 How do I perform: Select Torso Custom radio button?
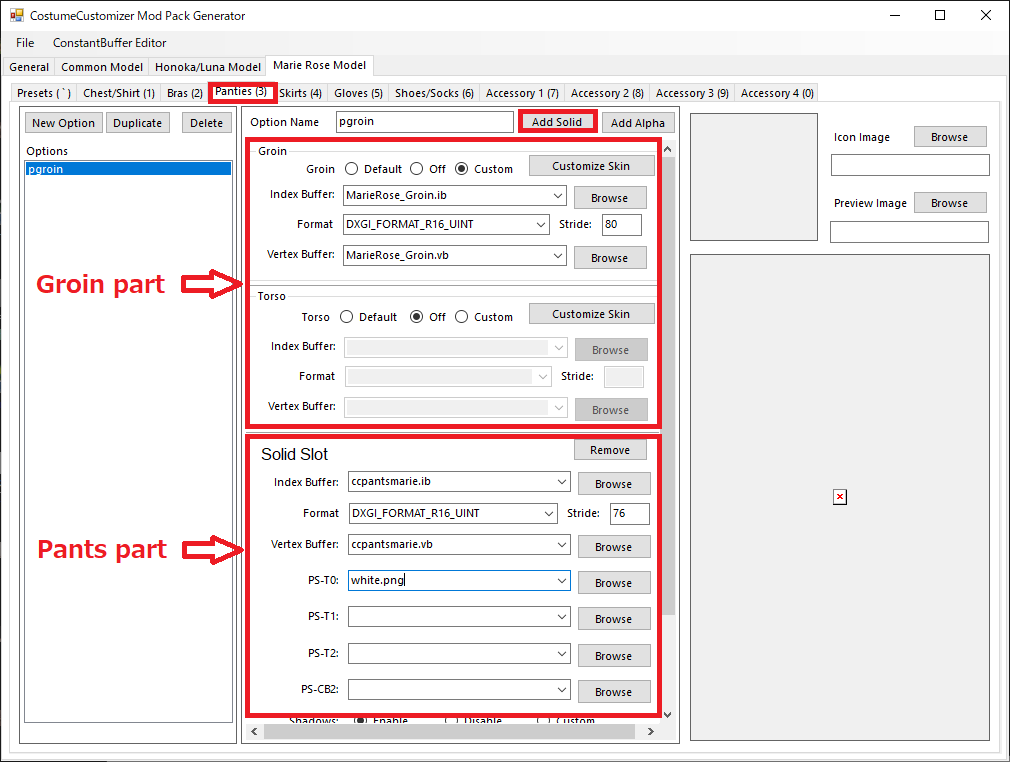[461, 317]
